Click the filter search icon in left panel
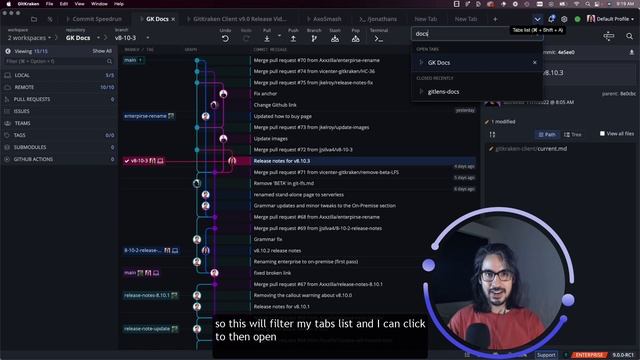Image resolution: width=640 pixels, height=360 pixels. [x=109, y=61]
